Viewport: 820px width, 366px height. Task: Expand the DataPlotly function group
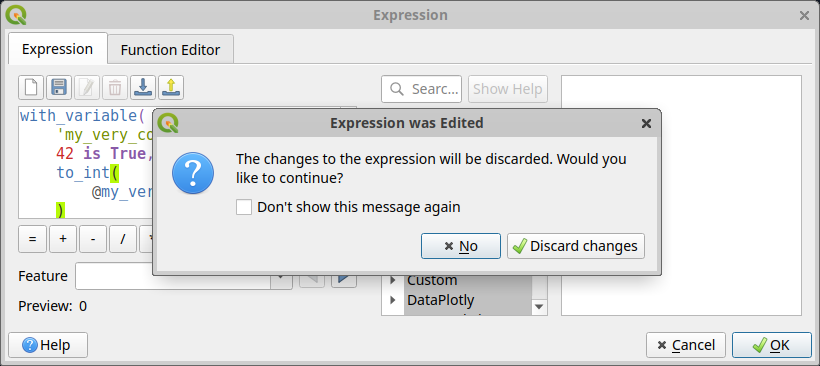393,300
